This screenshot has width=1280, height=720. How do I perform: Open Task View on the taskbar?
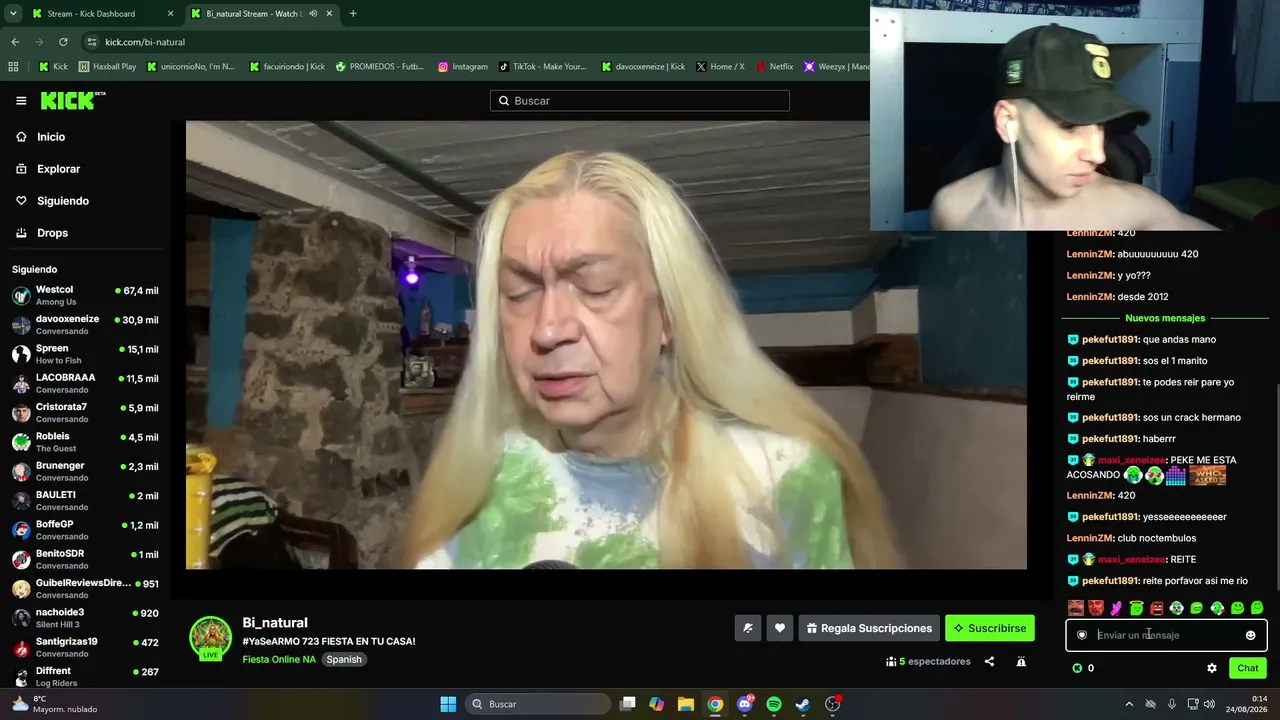(x=628, y=704)
